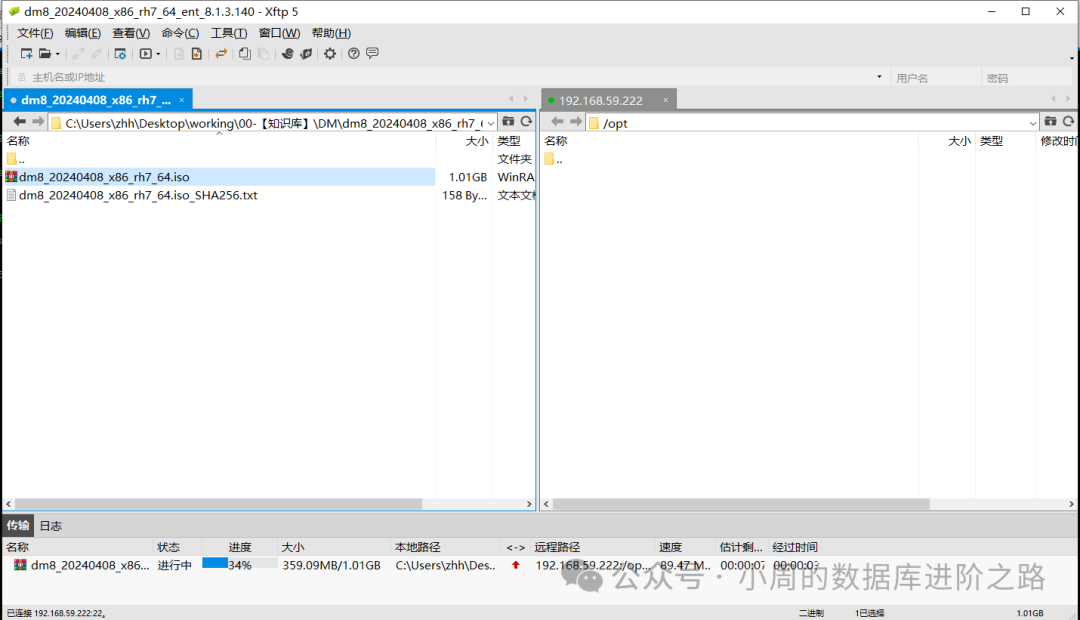Refresh the remote pane

pyautogui.click(x=1068, y=121)
